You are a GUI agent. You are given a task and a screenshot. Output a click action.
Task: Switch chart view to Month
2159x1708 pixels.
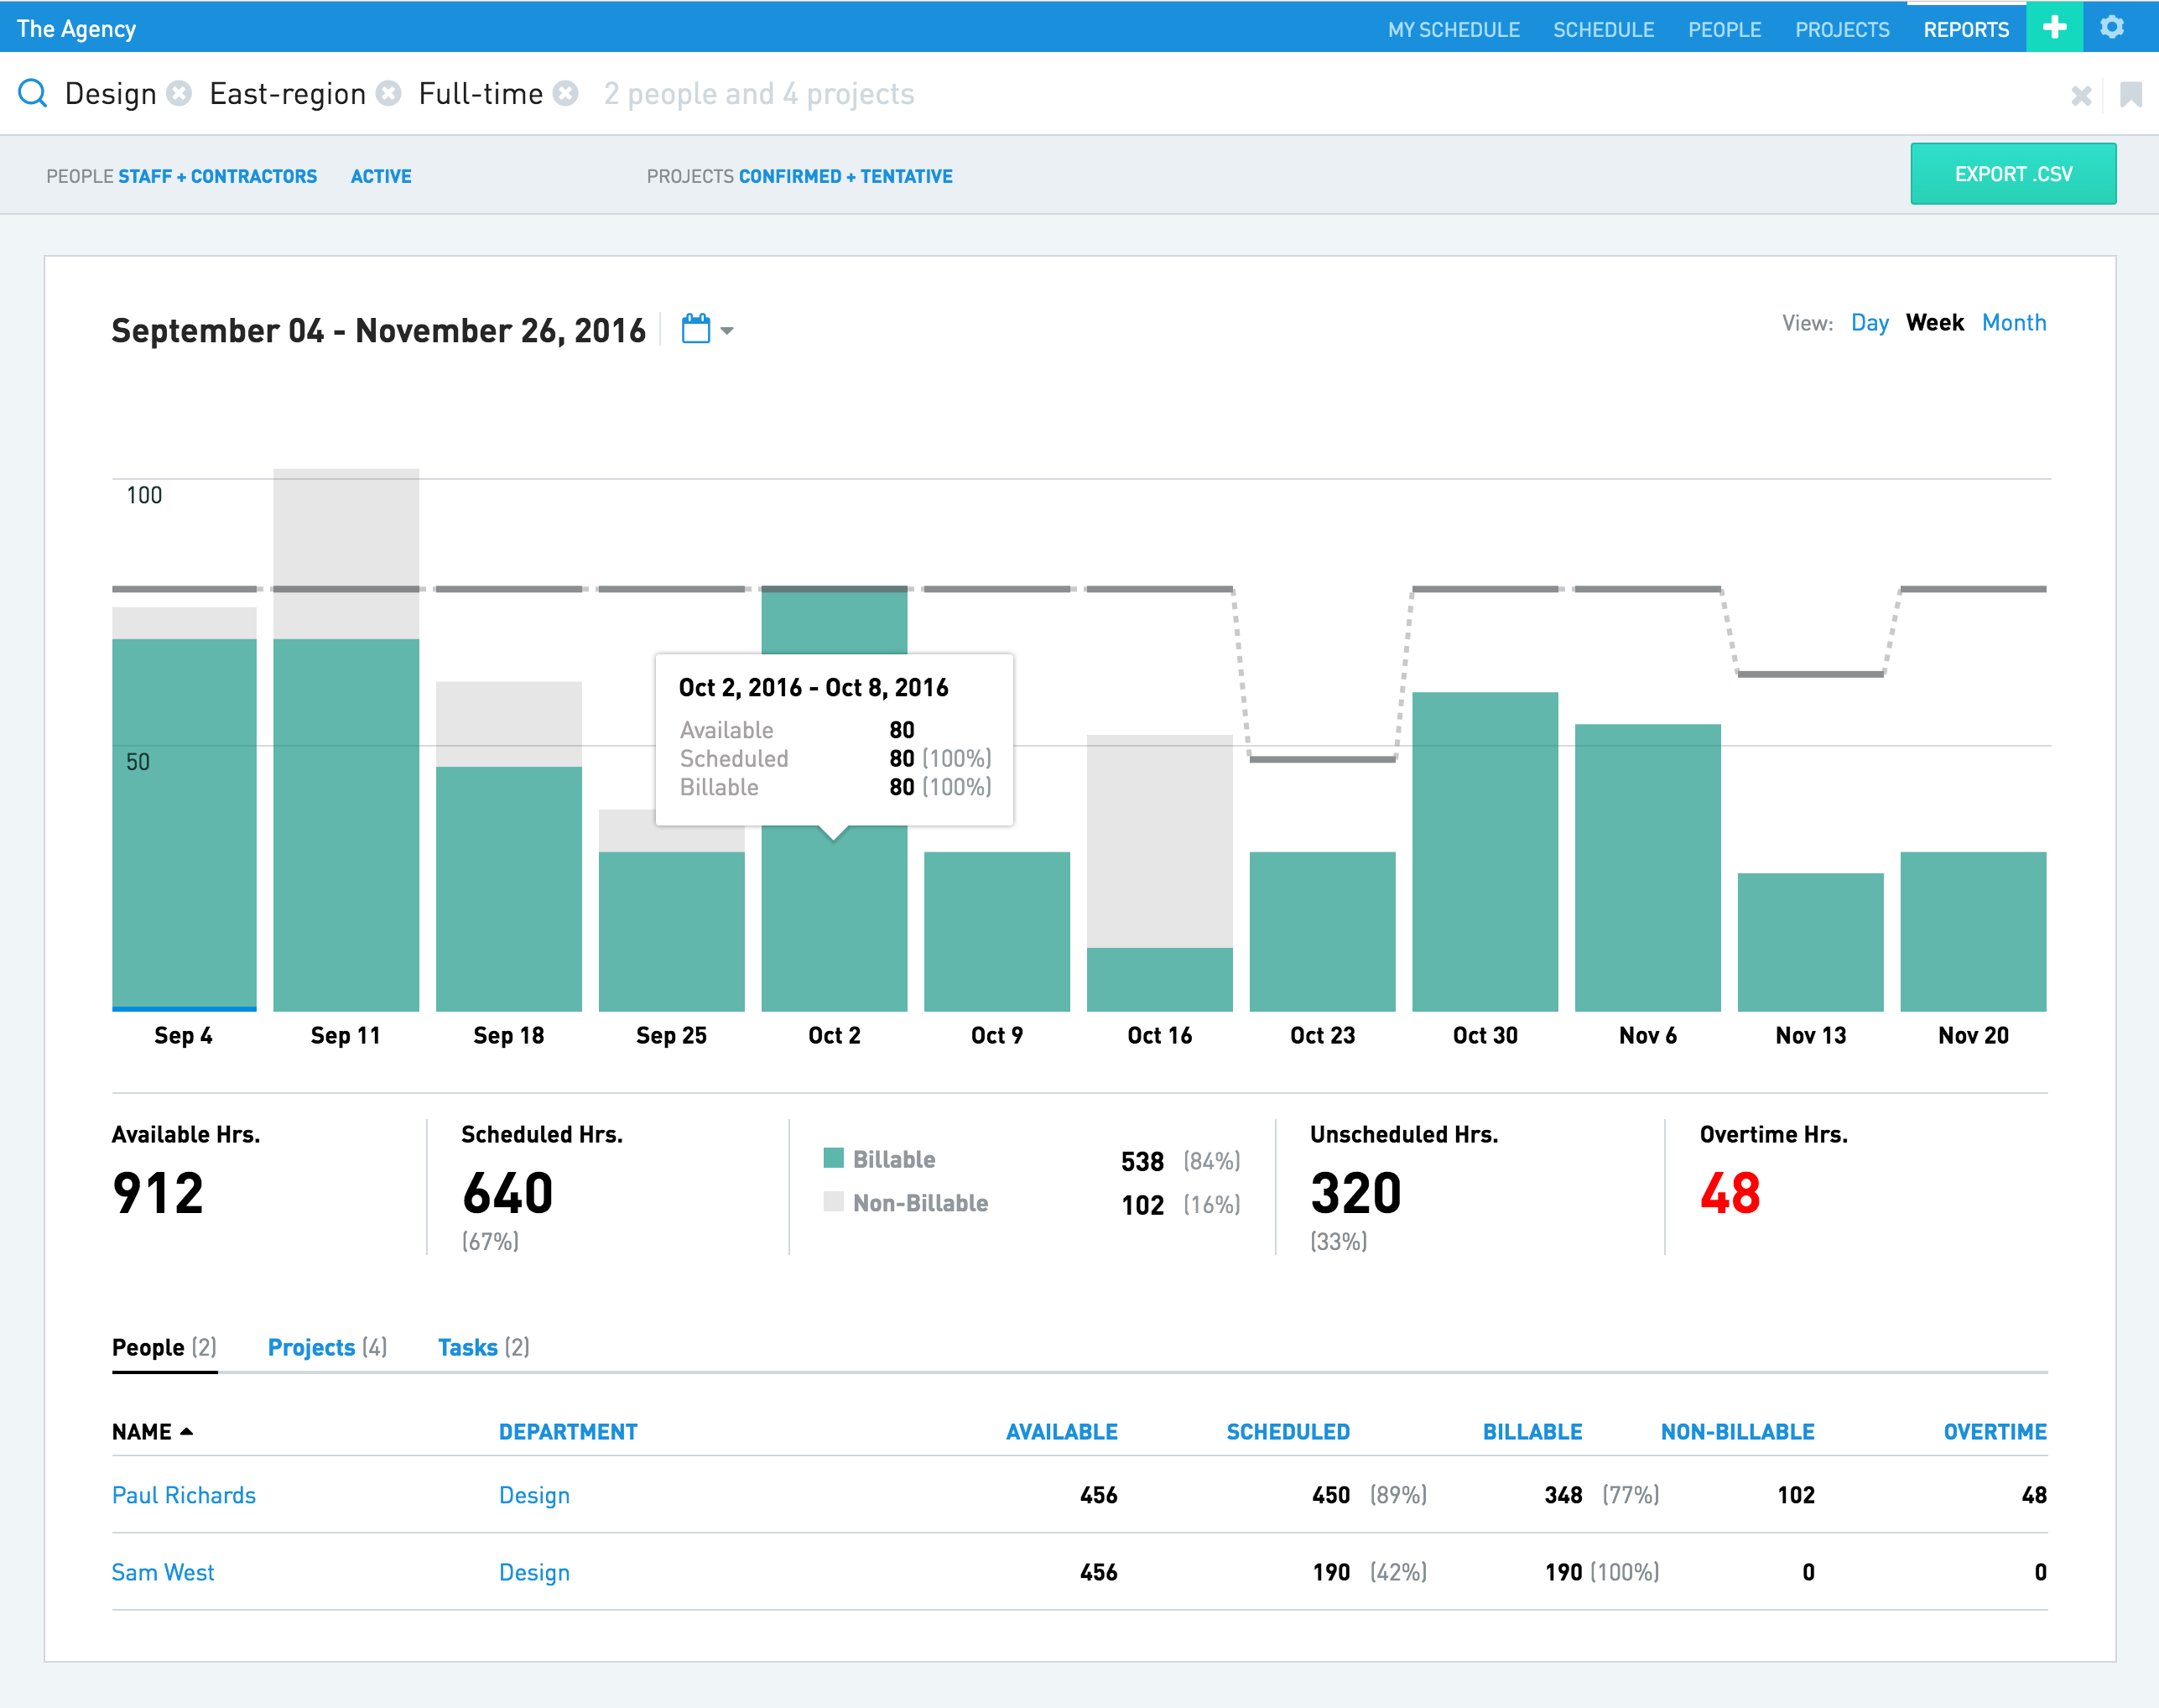tap(2013, 323)
